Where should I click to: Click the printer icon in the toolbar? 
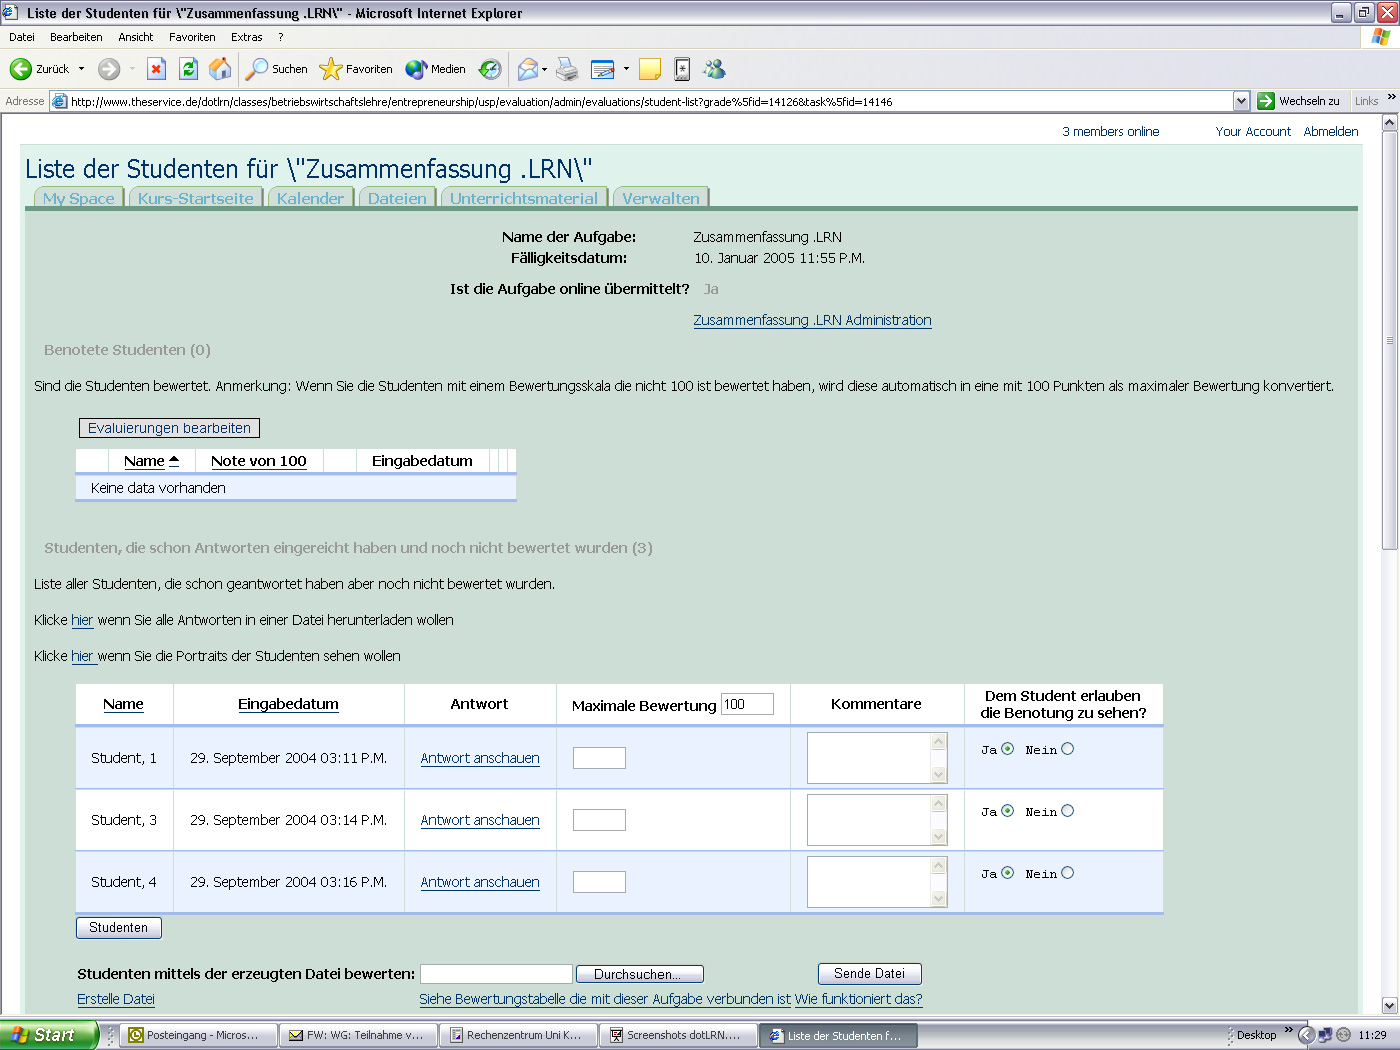[x=567, y=69]
